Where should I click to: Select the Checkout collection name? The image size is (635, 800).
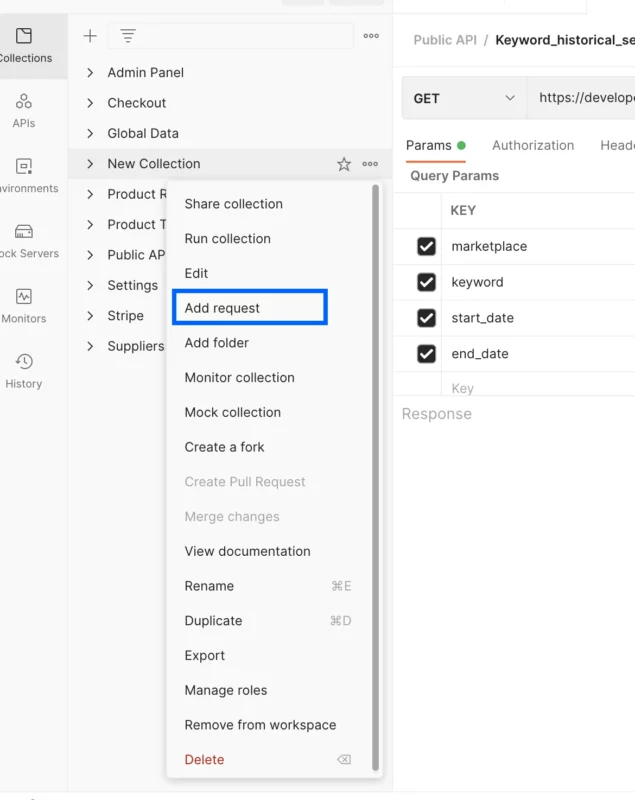pos(137,103)
